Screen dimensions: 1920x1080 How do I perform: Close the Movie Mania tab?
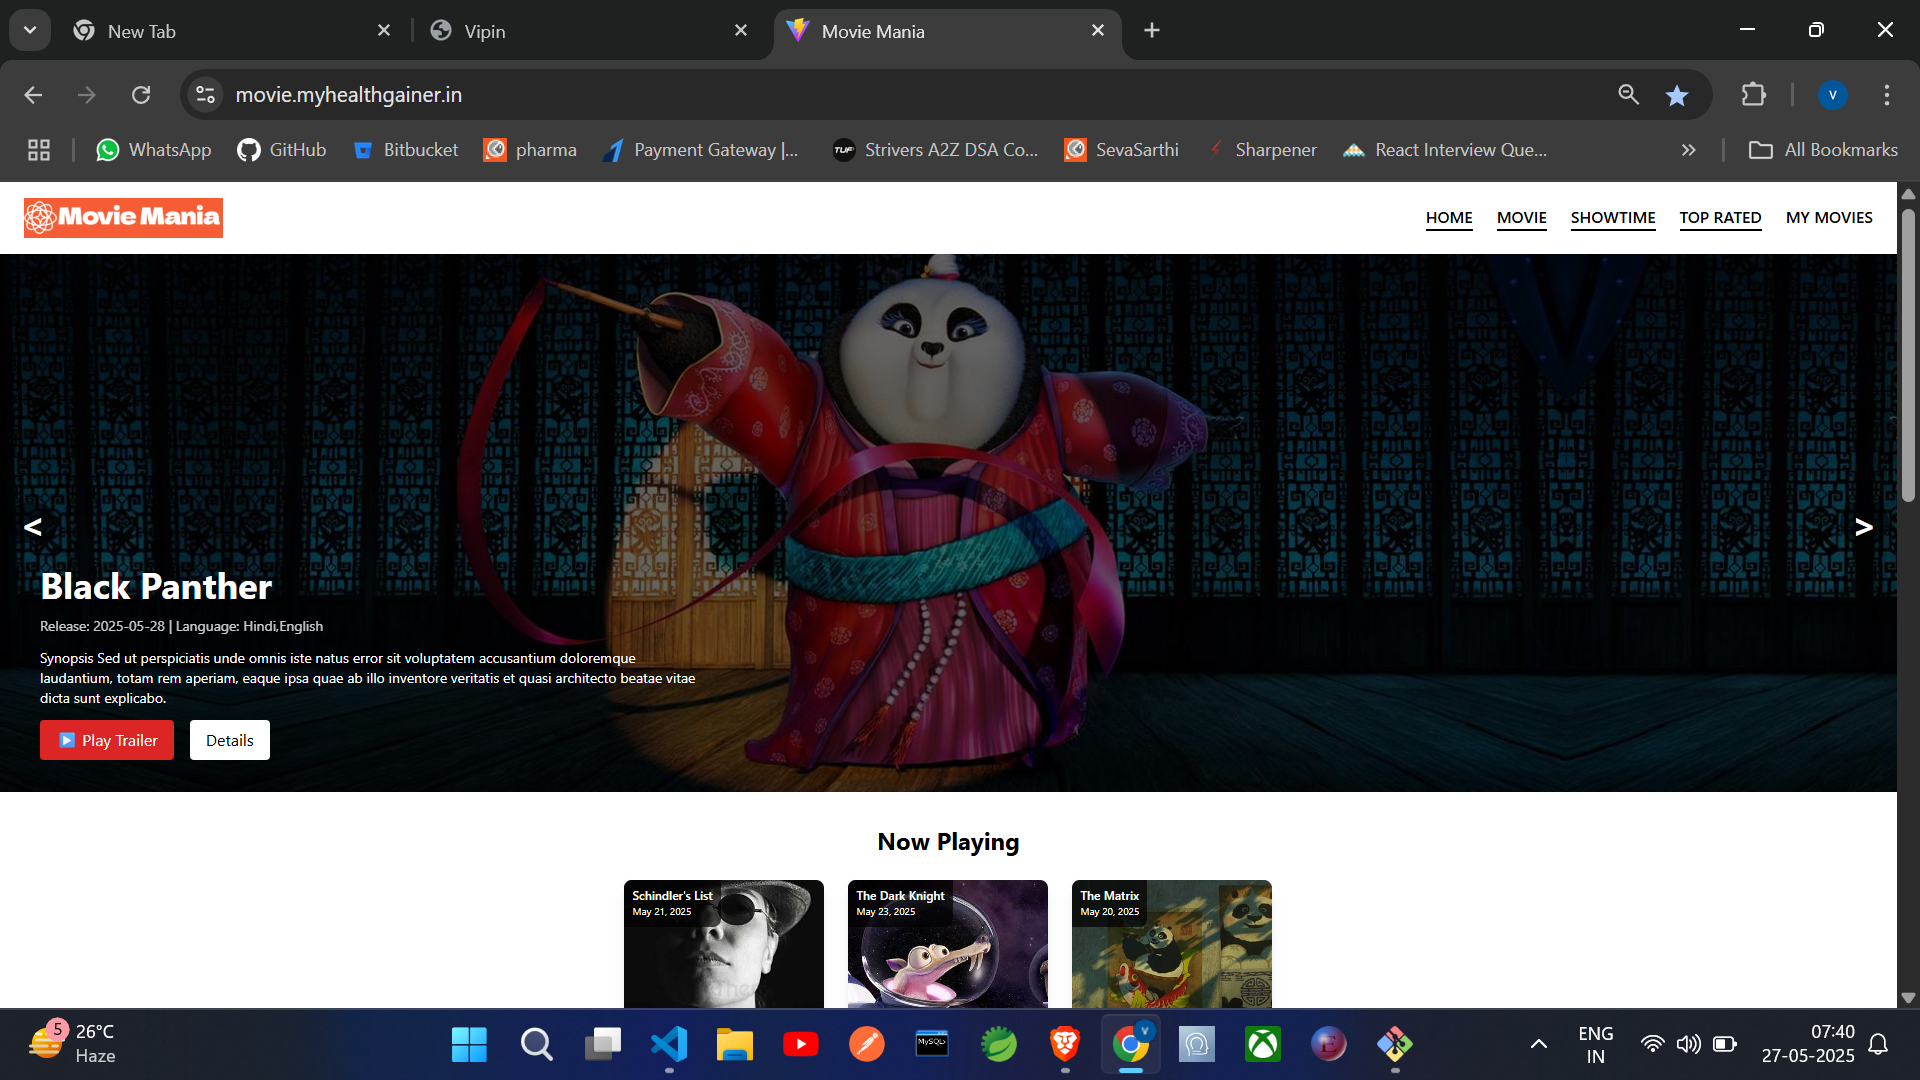1098,31
